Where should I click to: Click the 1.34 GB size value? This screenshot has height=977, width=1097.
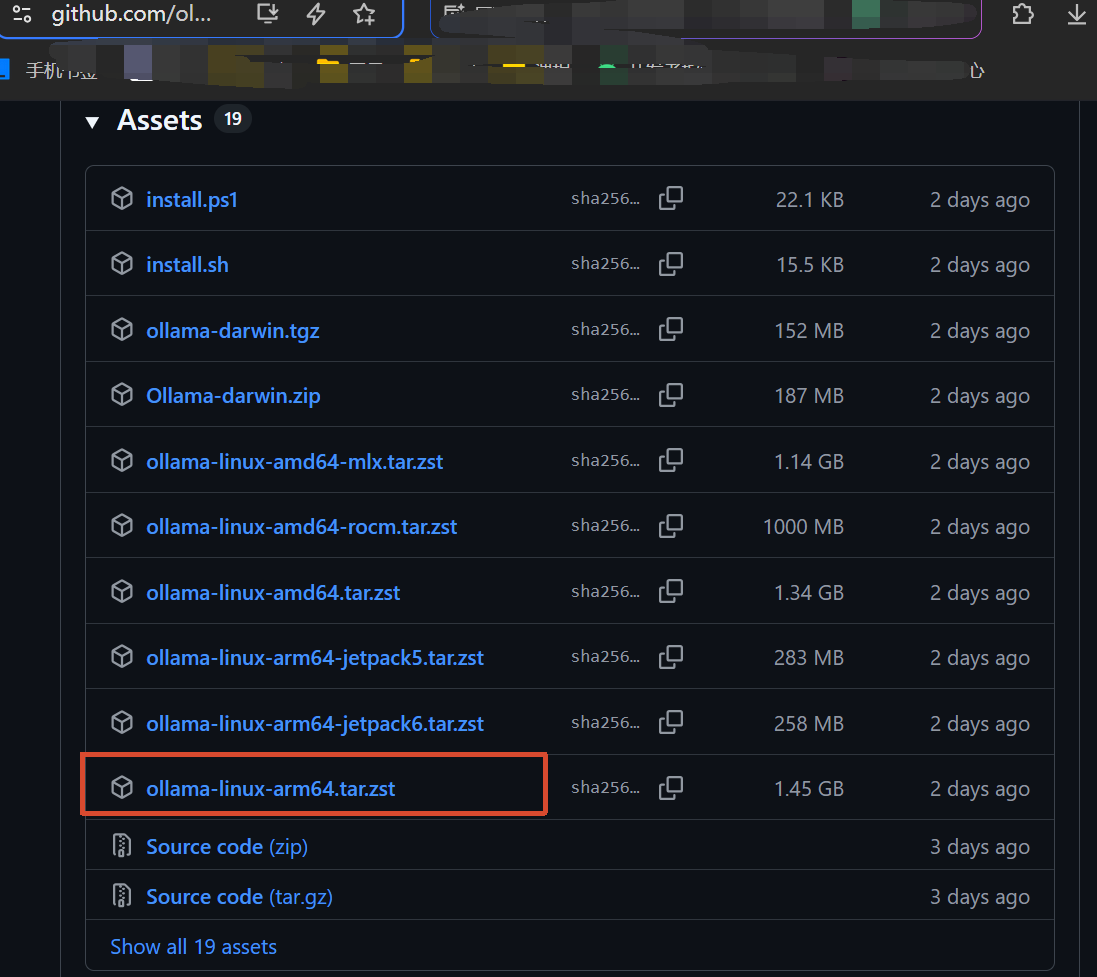[x=809, y=593]
